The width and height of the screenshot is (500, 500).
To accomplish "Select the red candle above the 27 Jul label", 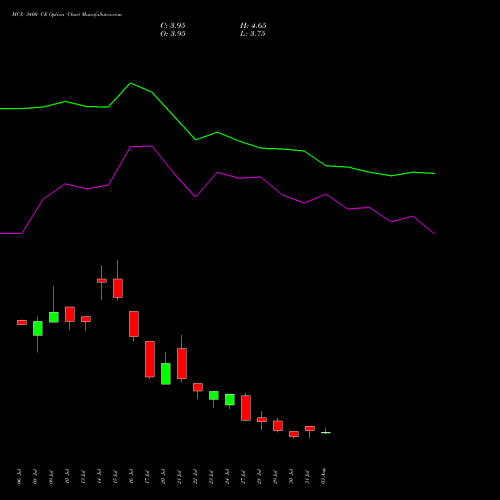I will click(x=246, y=408).
